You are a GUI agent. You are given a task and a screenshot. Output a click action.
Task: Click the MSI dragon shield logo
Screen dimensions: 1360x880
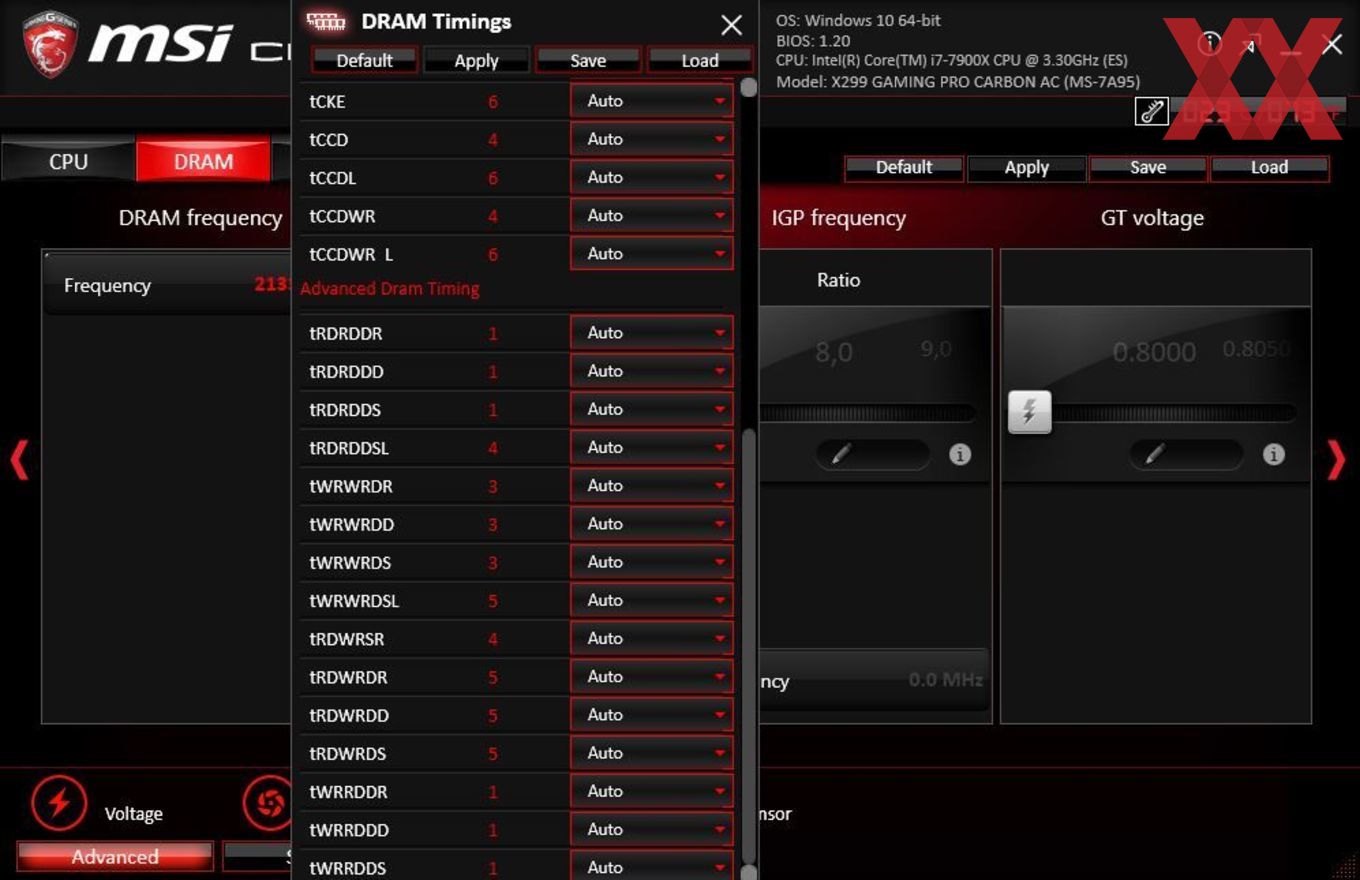click(50, 44)
